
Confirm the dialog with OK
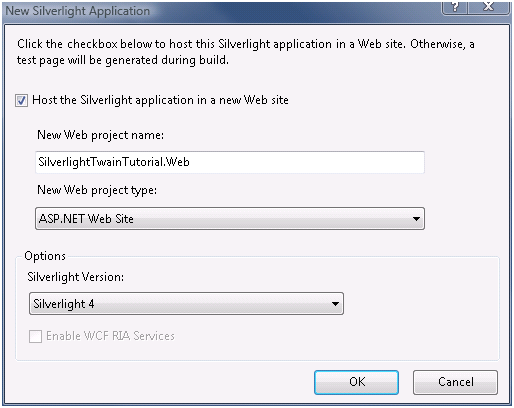(356, 382)
